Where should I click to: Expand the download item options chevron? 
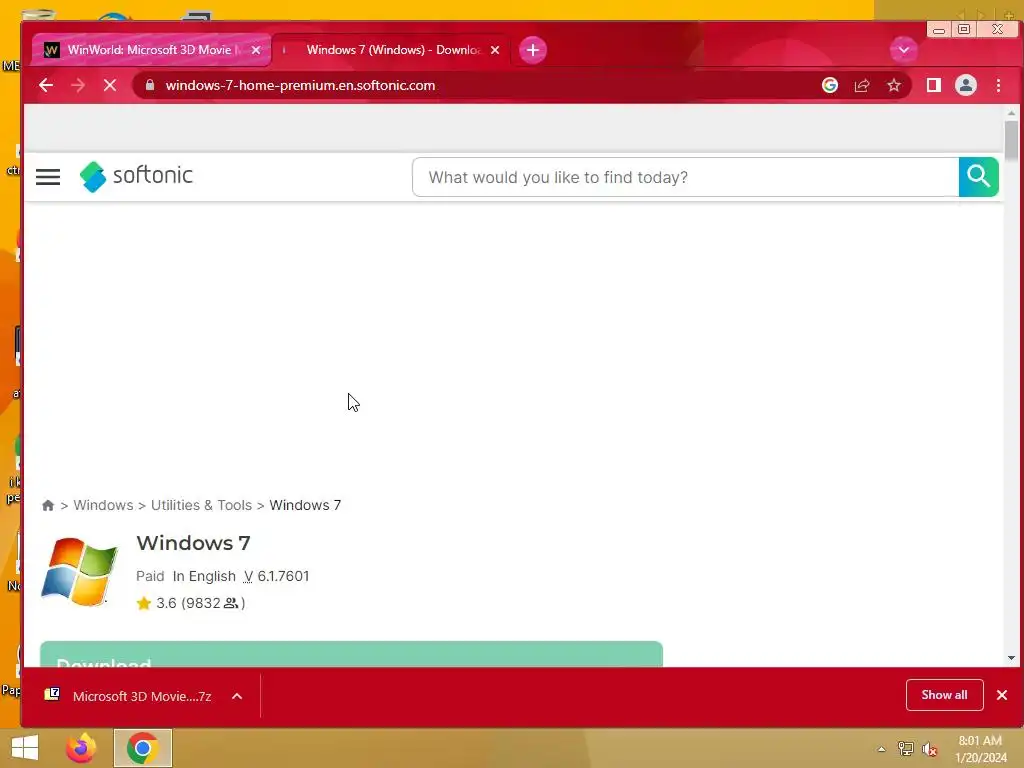tap(237, 696)
